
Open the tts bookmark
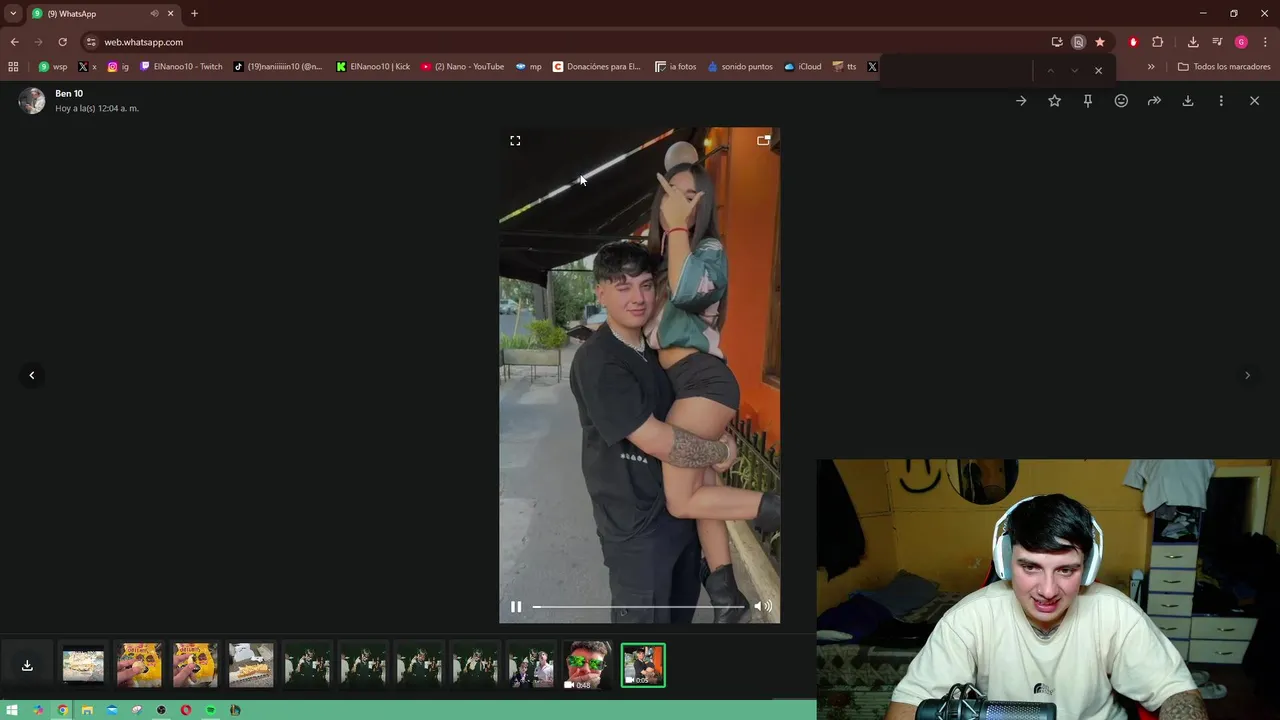pyautogui.click(x=845, y=67)
